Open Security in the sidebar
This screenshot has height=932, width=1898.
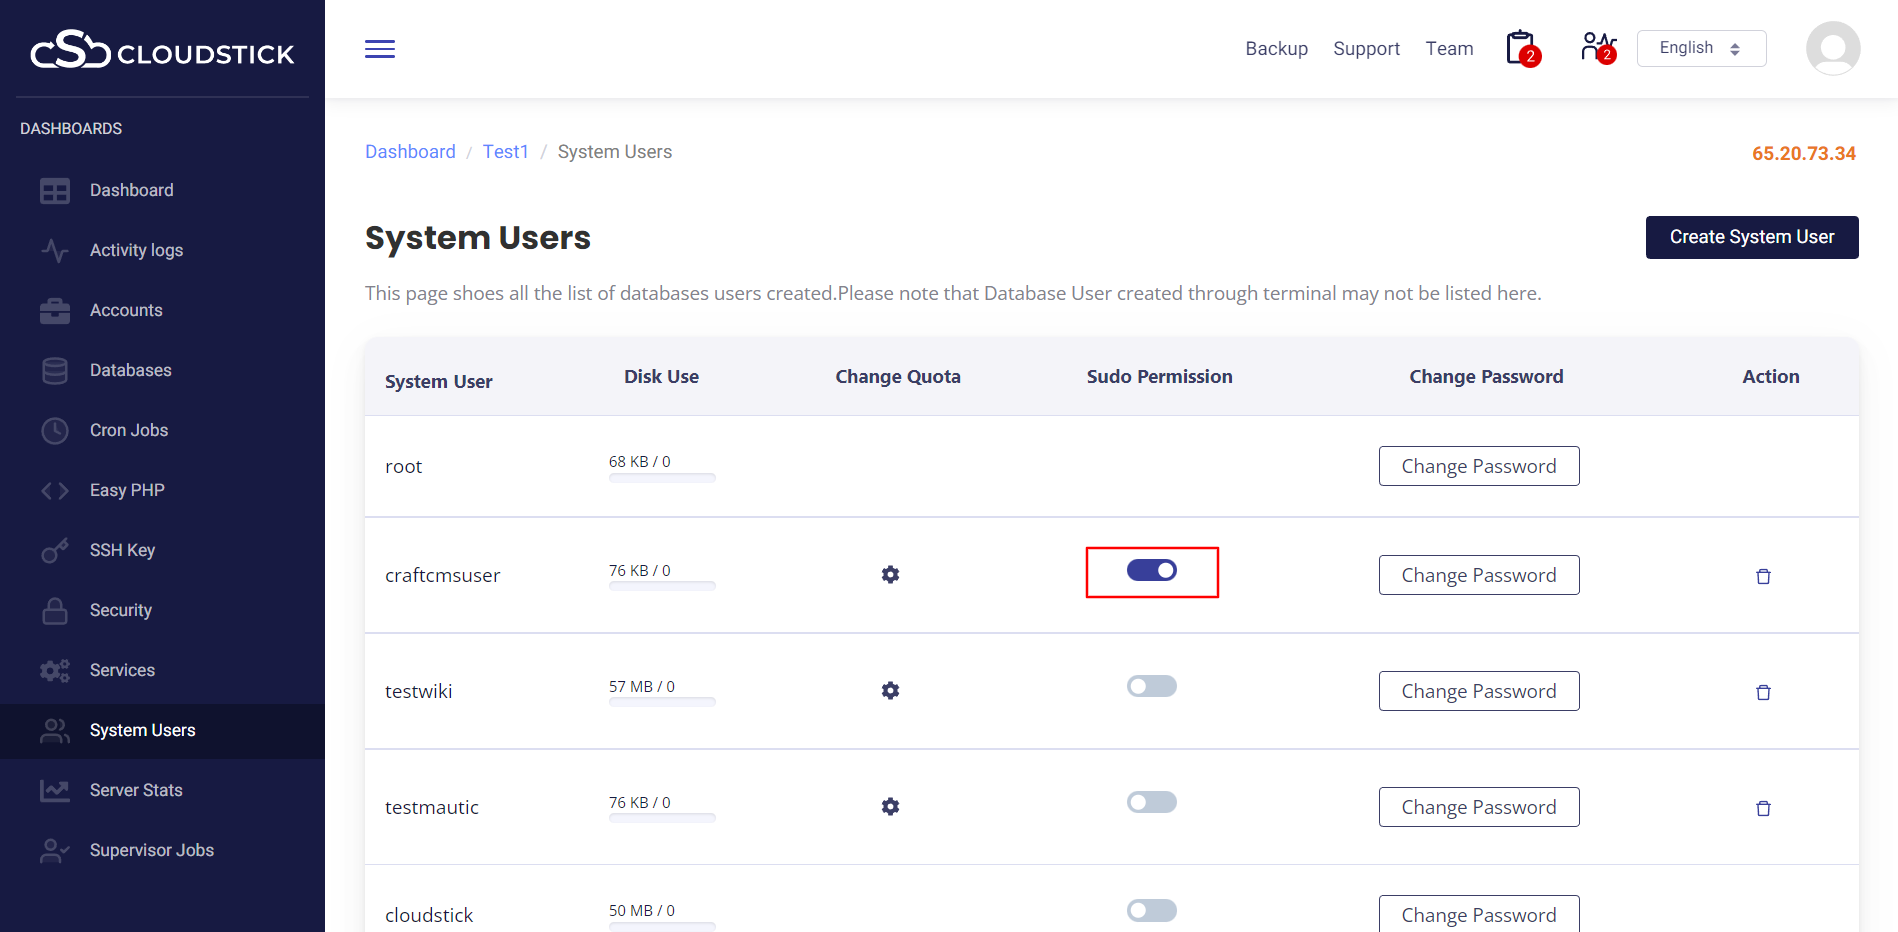coord(121,610)
